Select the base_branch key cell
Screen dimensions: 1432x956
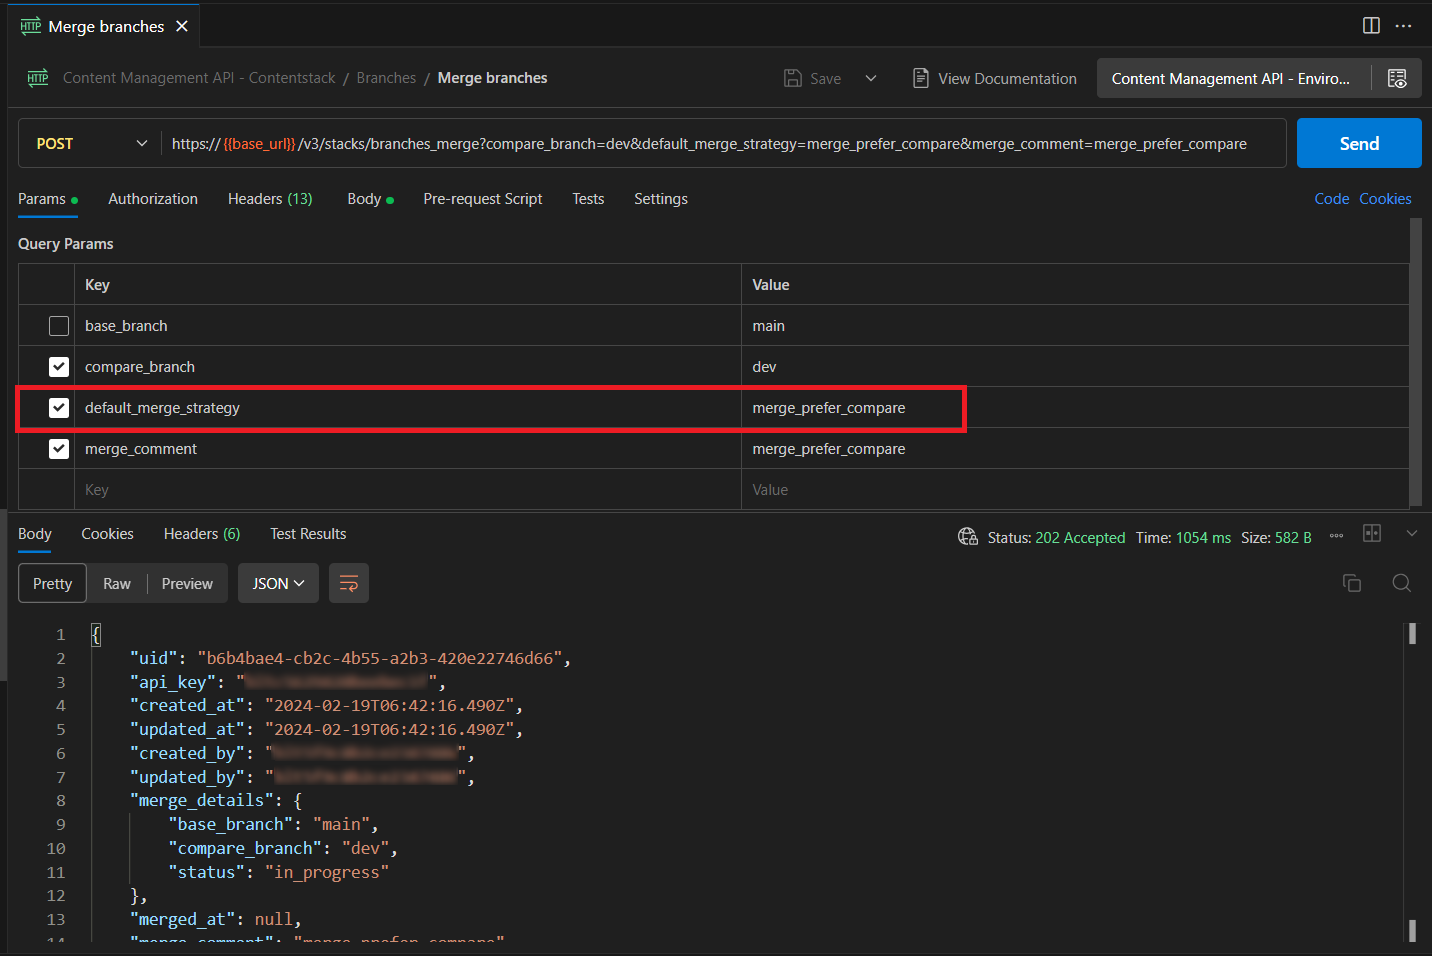tap(408, 326)
